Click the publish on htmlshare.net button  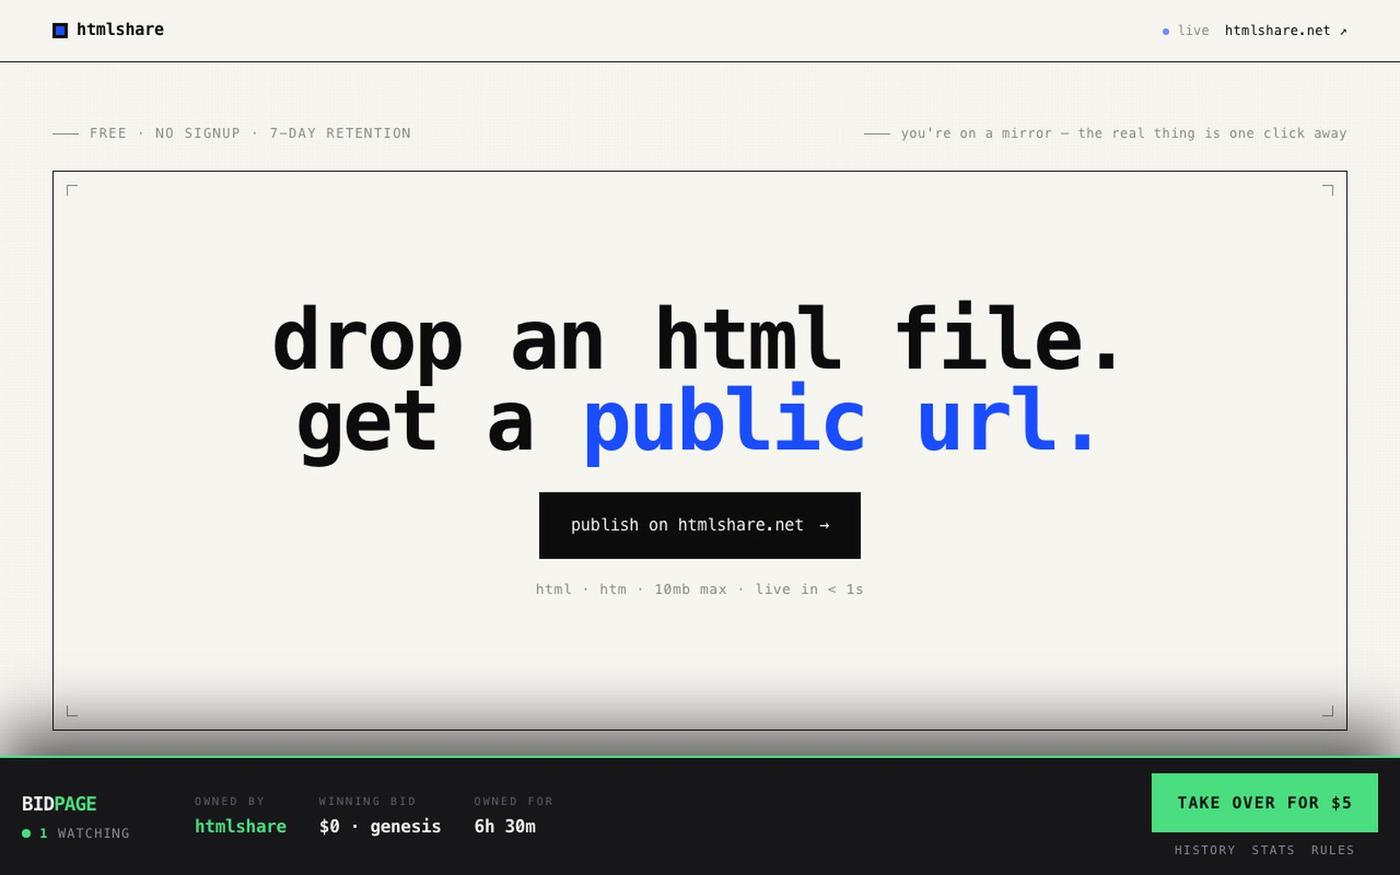point(700,525)
